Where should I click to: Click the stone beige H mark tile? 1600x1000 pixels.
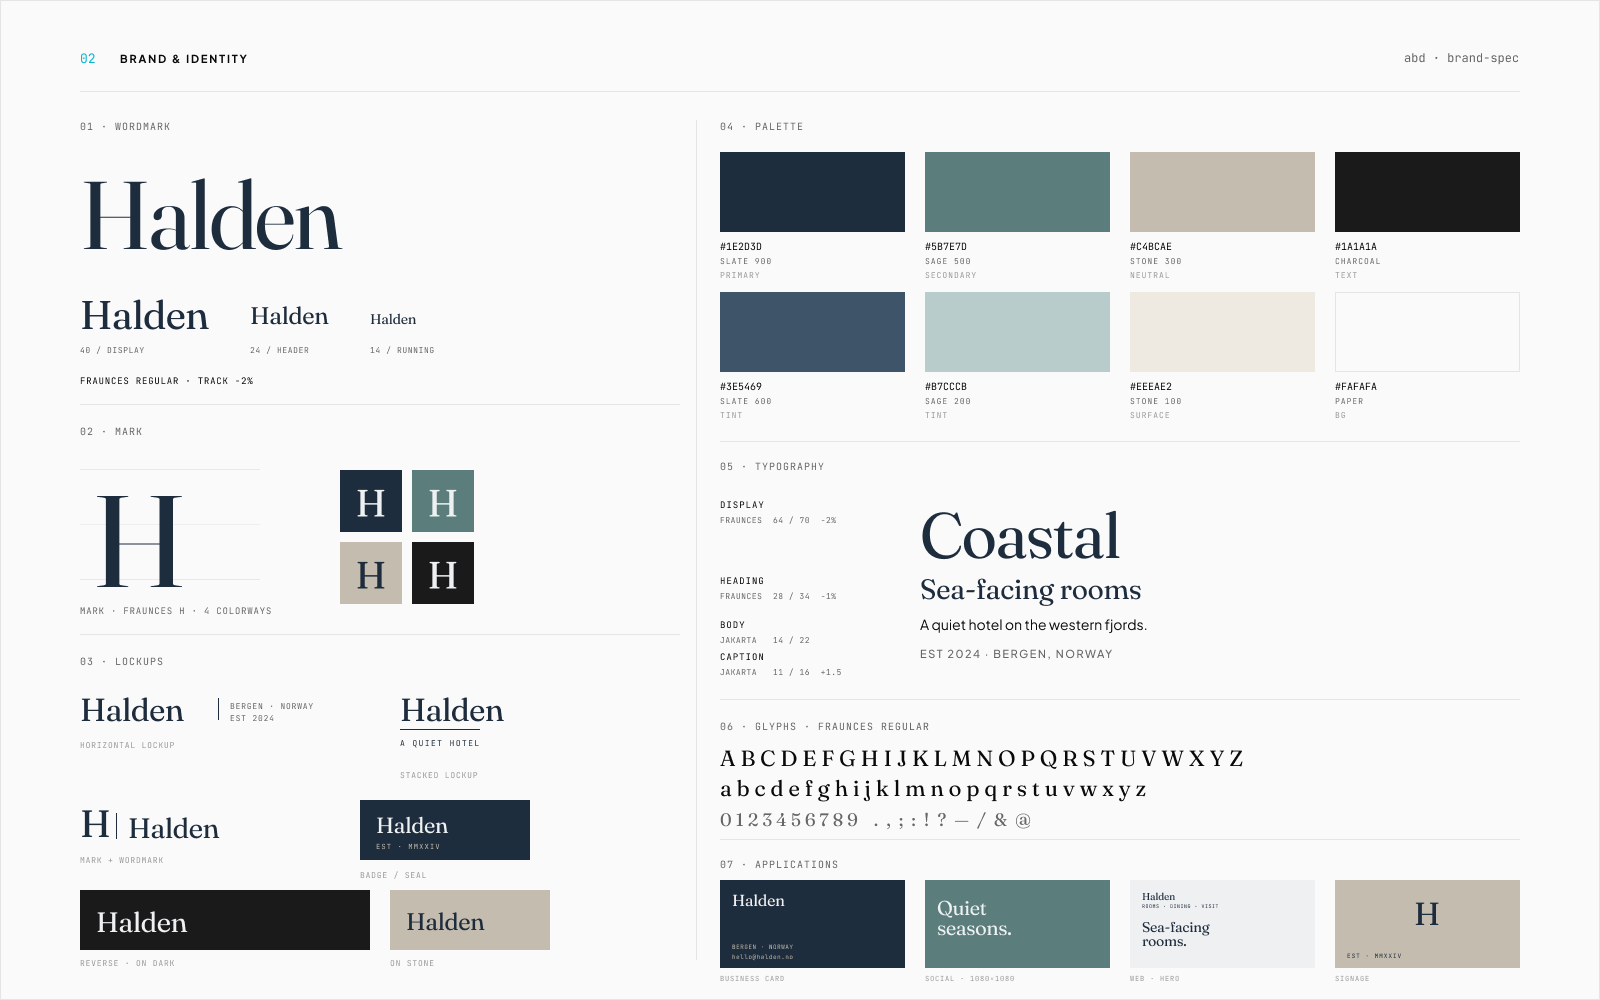pos(371,573)
